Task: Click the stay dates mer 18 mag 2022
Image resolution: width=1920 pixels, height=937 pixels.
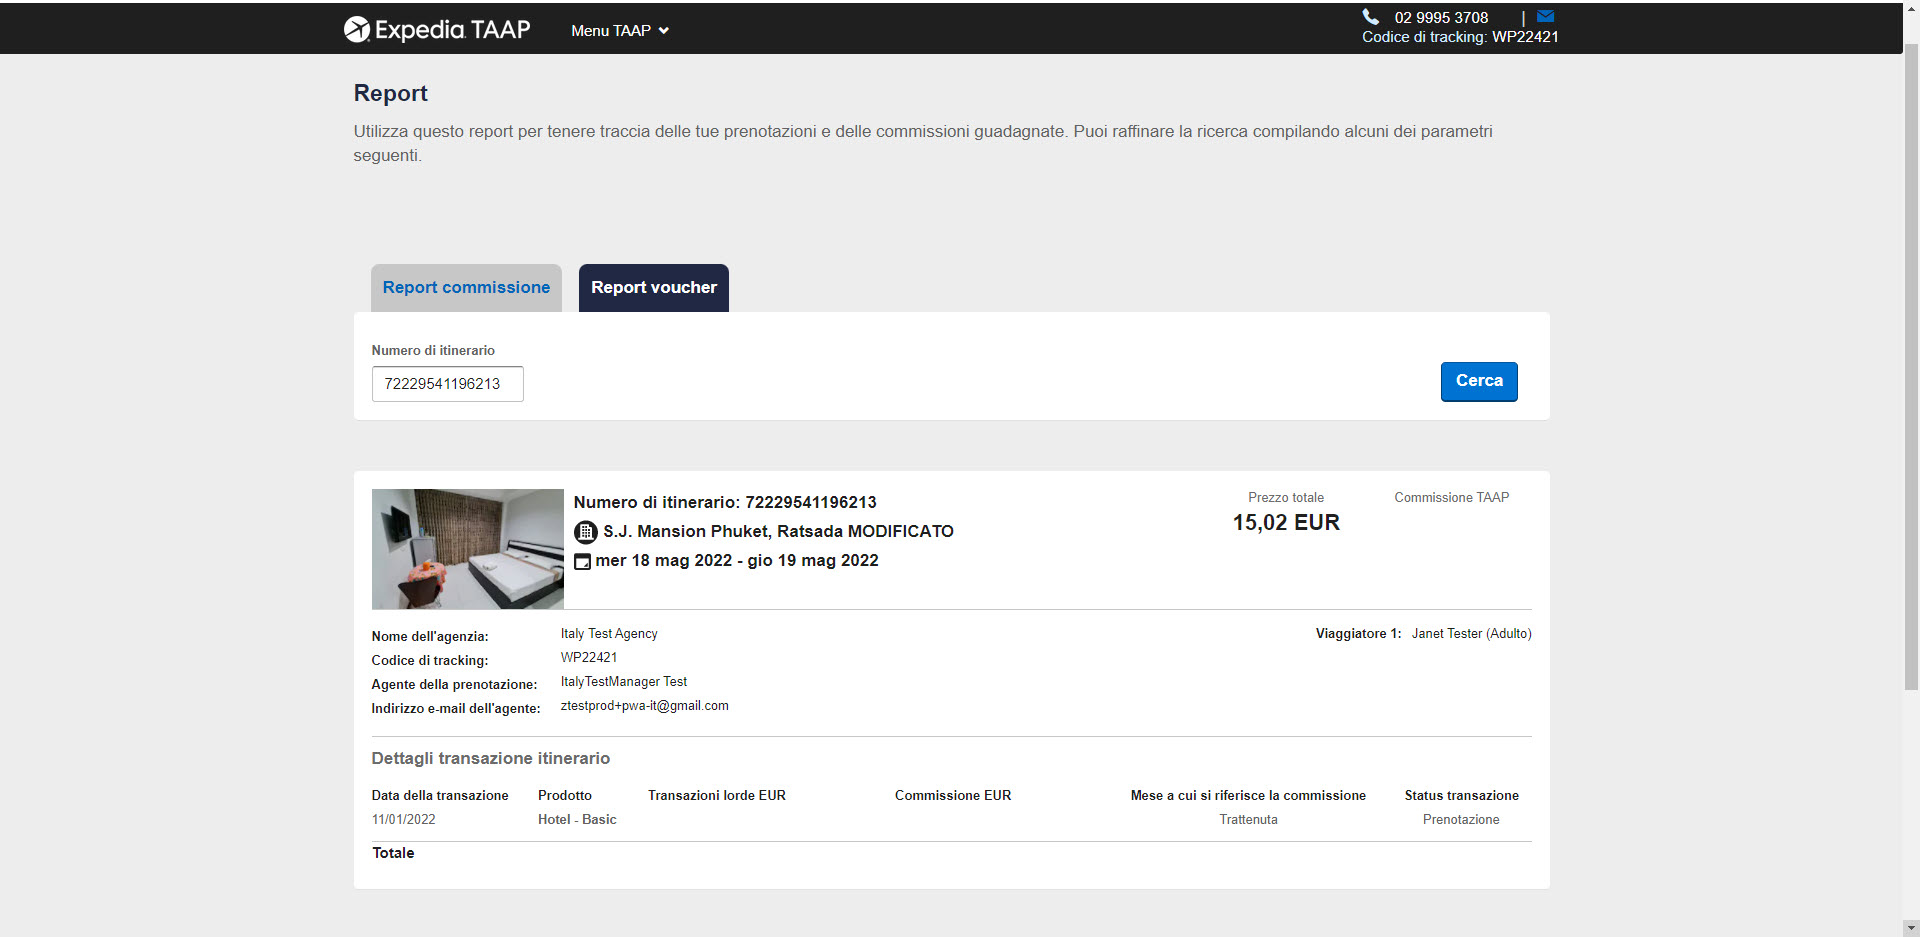Action: click(737, 560)
